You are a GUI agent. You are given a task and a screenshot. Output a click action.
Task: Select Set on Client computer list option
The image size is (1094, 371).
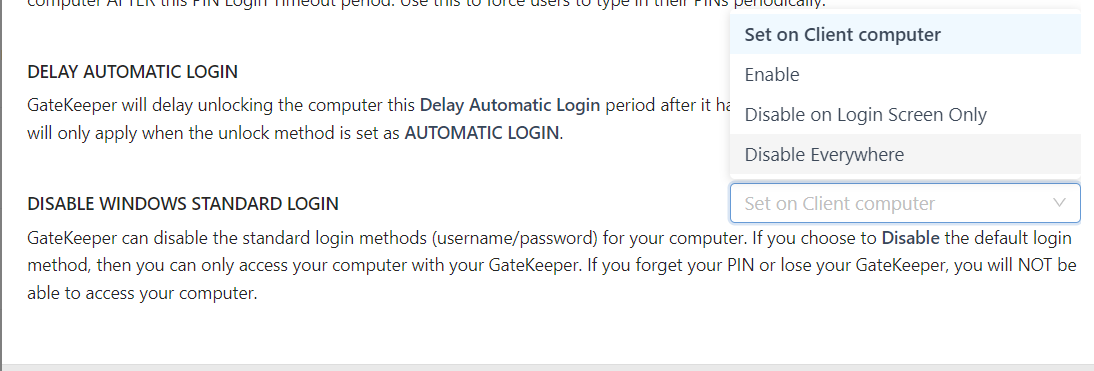click(x=905, y=34)
